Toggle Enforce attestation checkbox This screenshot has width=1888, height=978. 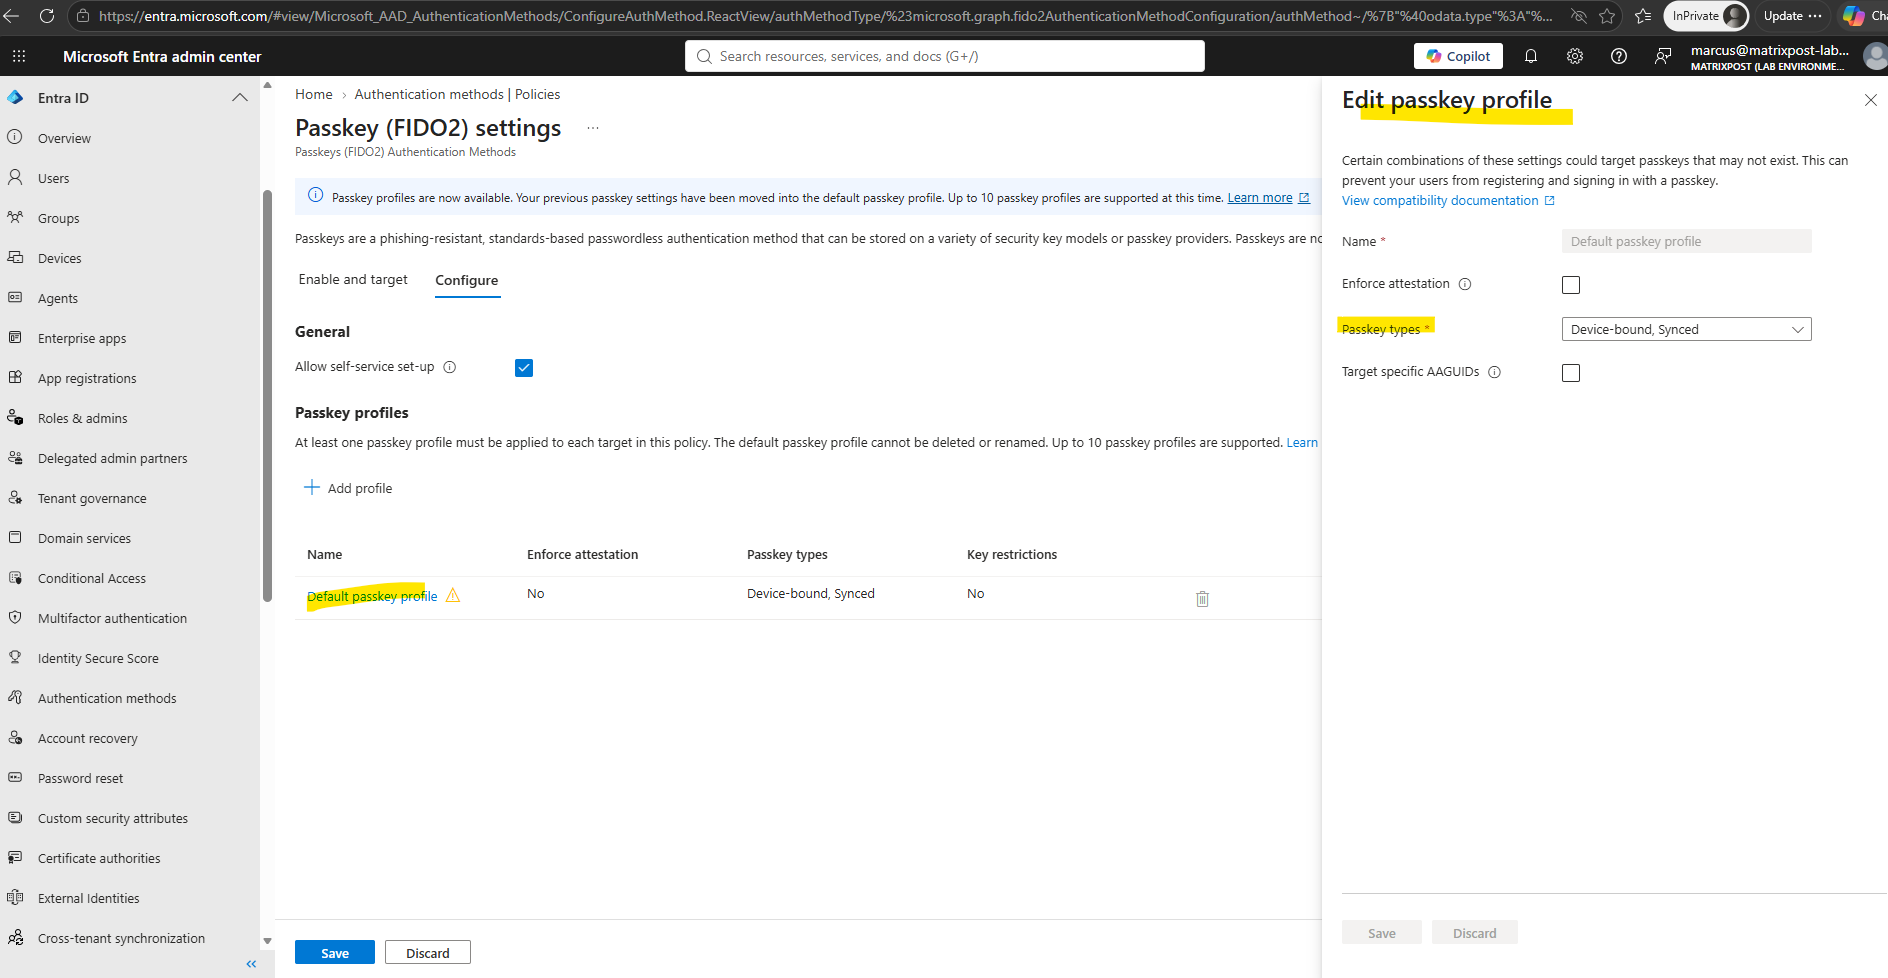point(1571,285)
